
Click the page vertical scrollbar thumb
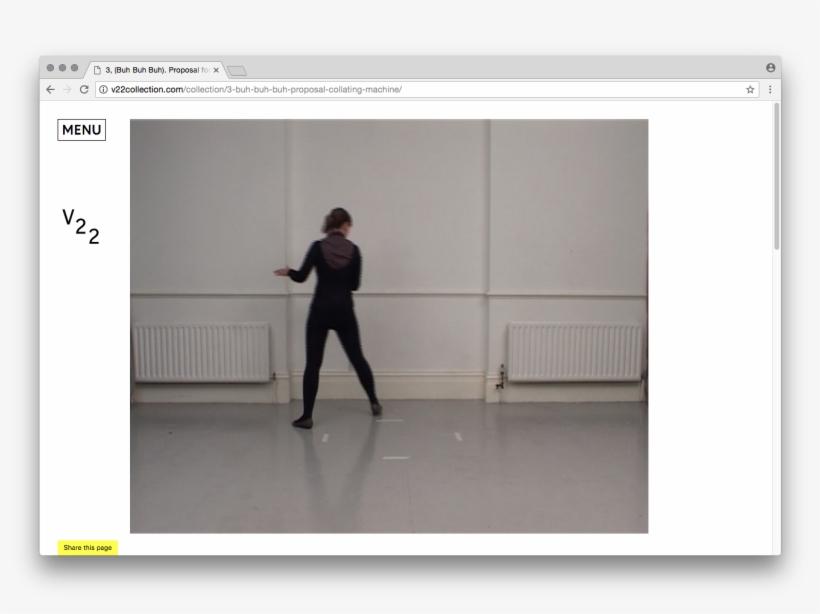tap(776, 175)
